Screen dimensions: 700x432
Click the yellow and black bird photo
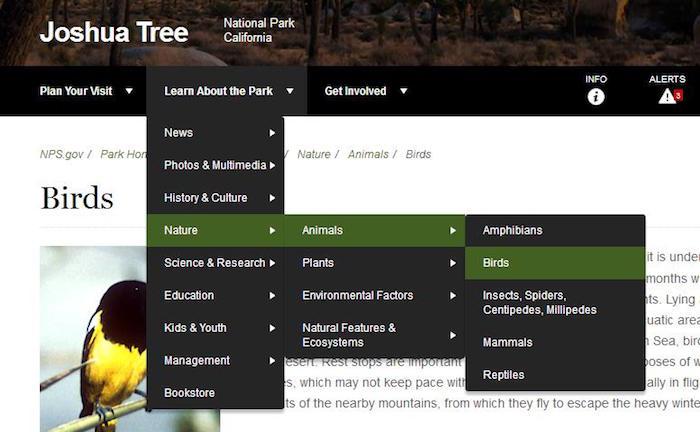pos(93,339)
